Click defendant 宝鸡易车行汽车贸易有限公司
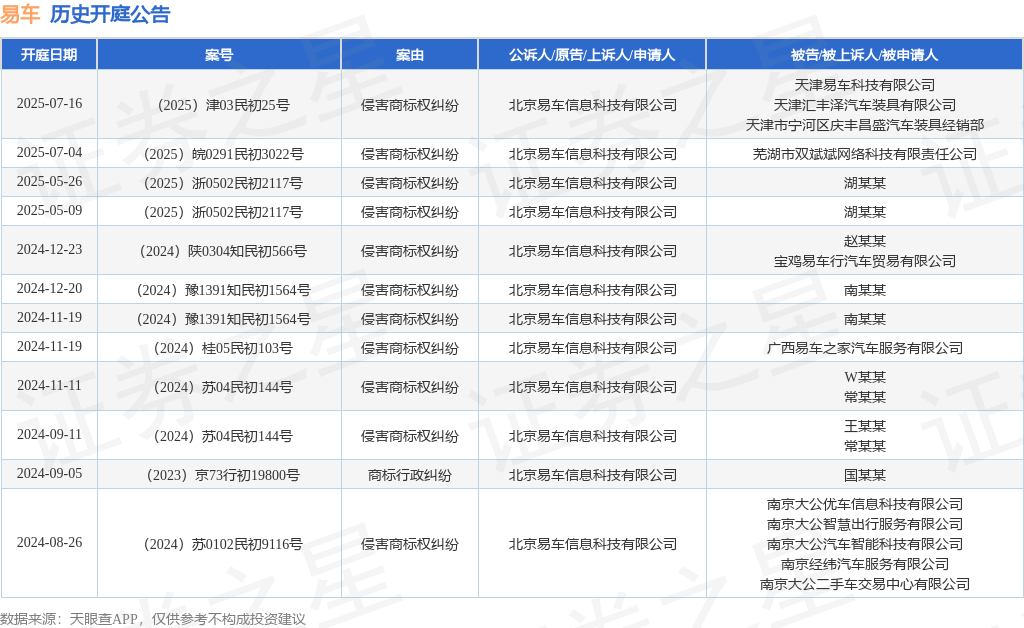The image size is (1024, 628). pos(865,261)
